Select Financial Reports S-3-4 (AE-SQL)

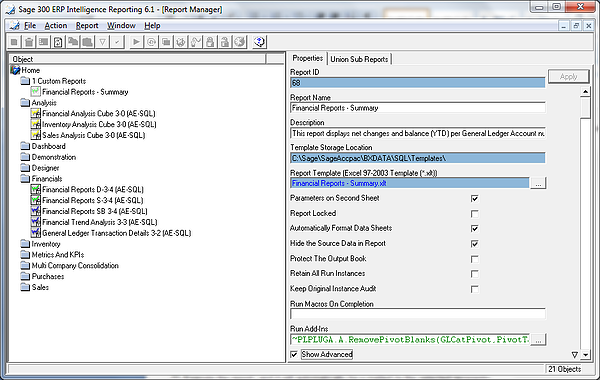click(93, 201)
